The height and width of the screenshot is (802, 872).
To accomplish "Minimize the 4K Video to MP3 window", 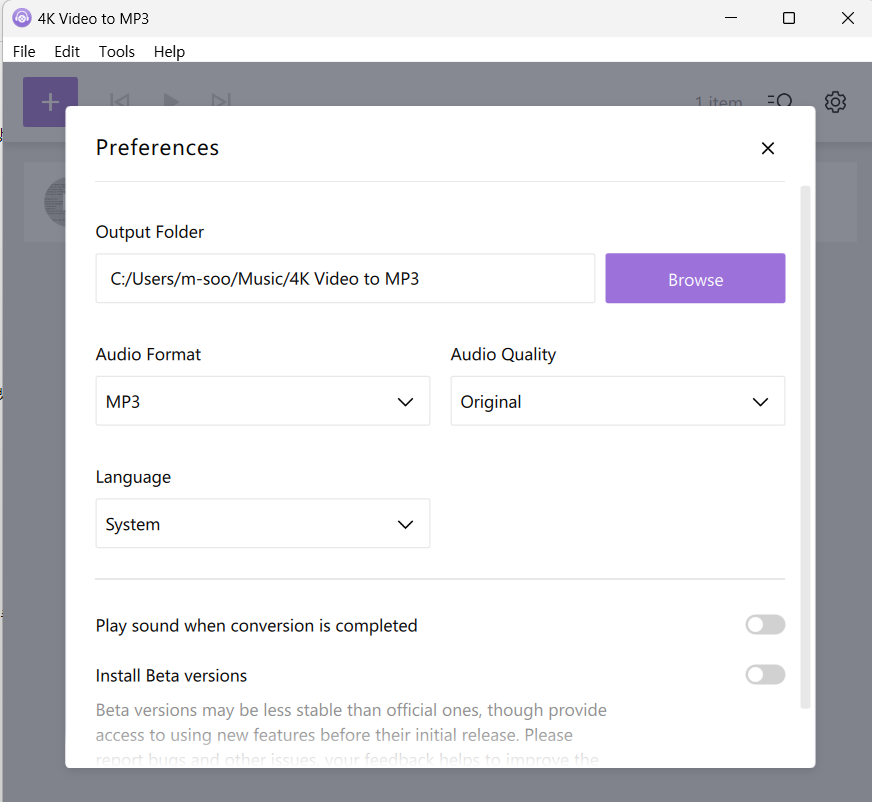I will point(731,18).
